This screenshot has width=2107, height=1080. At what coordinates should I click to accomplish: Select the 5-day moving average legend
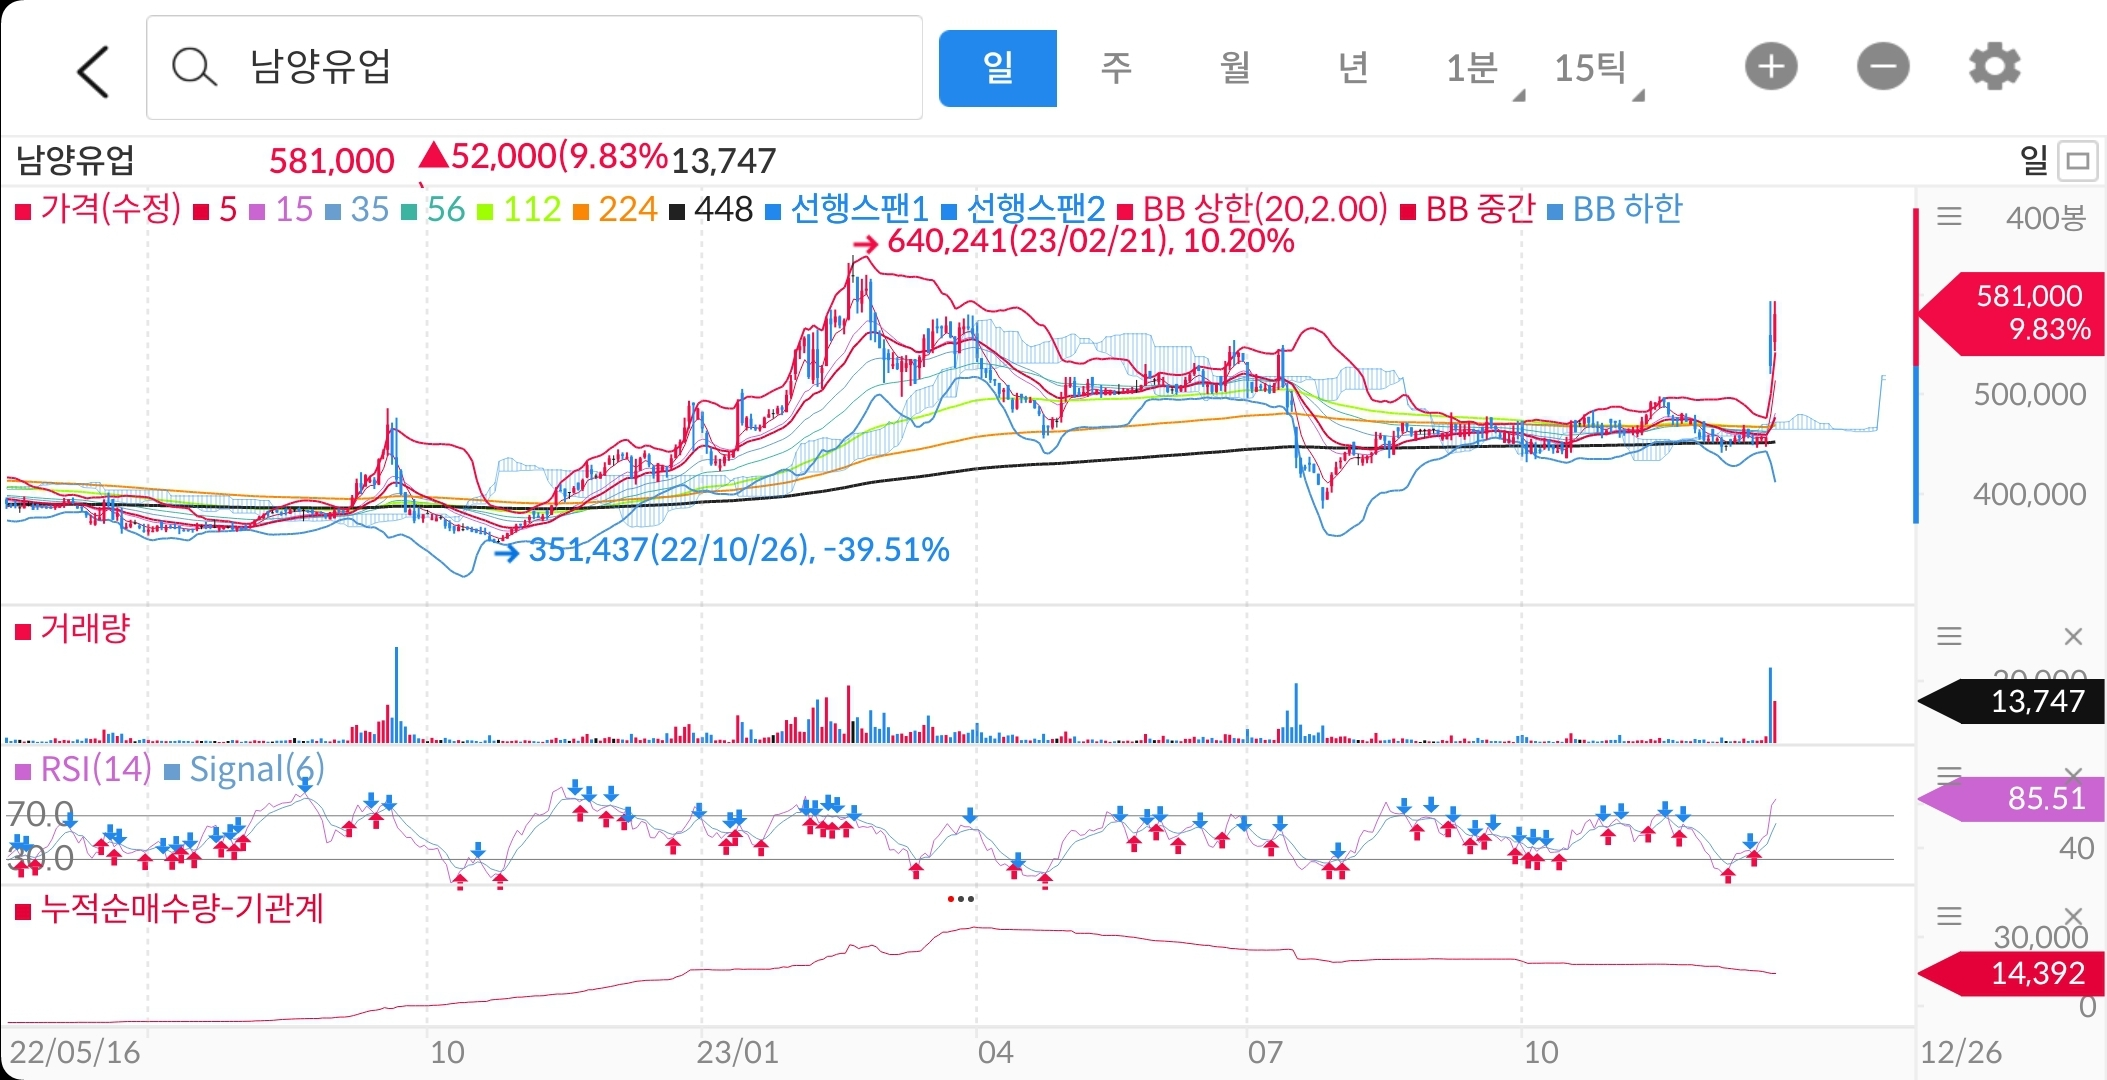215,209
